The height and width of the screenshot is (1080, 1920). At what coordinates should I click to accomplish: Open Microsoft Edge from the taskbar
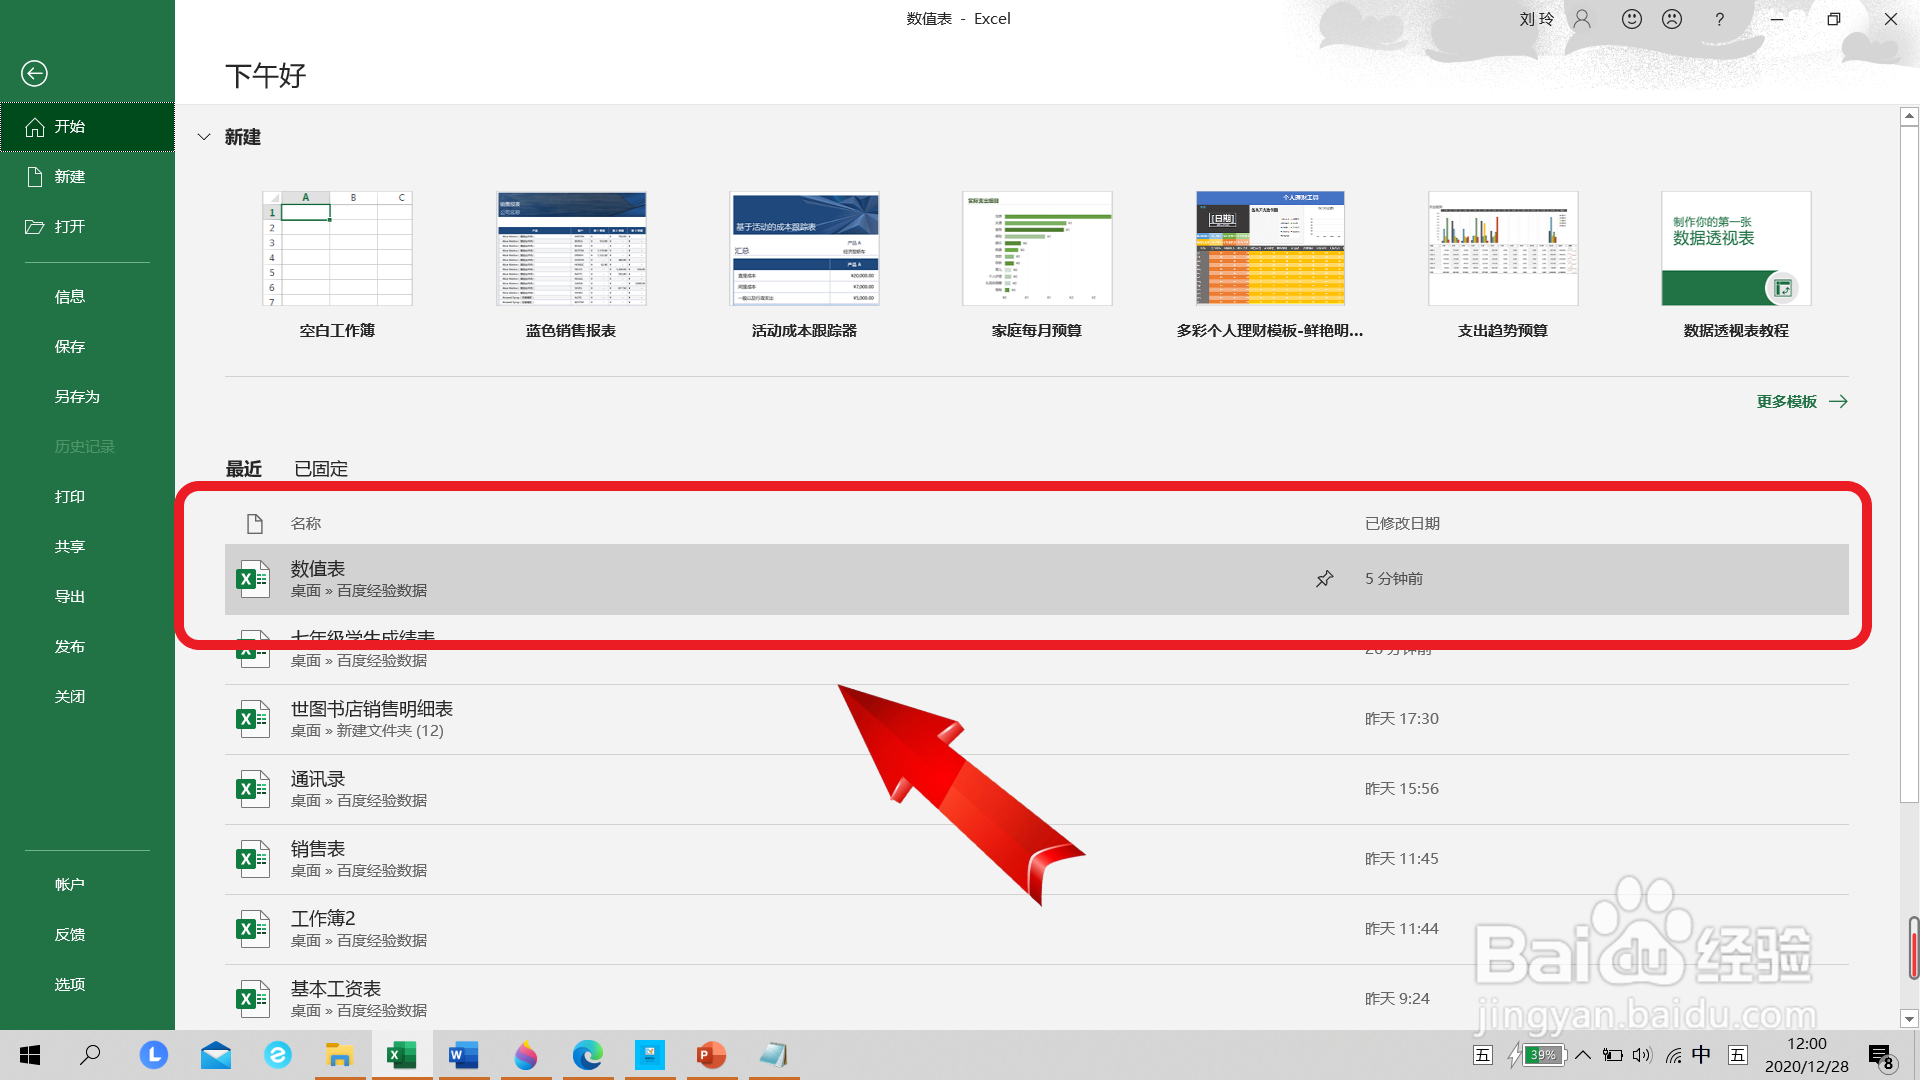point(588,1055)
